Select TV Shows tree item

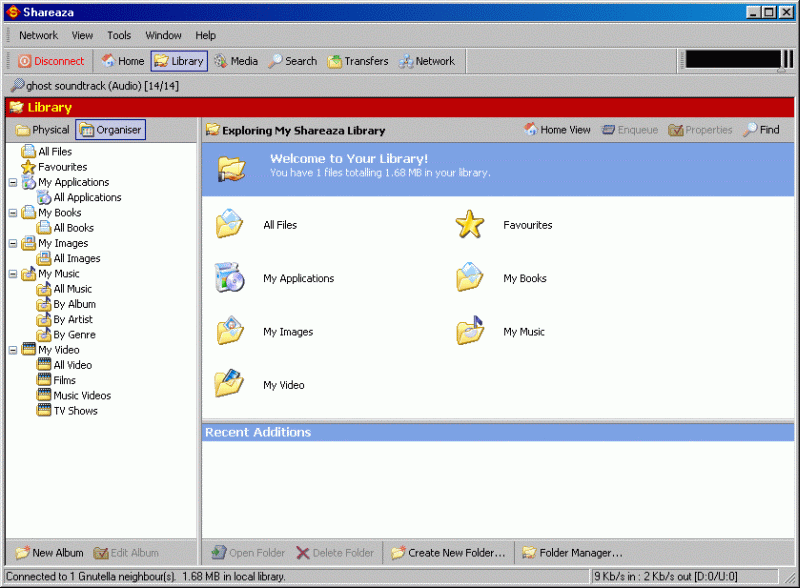click(x=67, y=411)
